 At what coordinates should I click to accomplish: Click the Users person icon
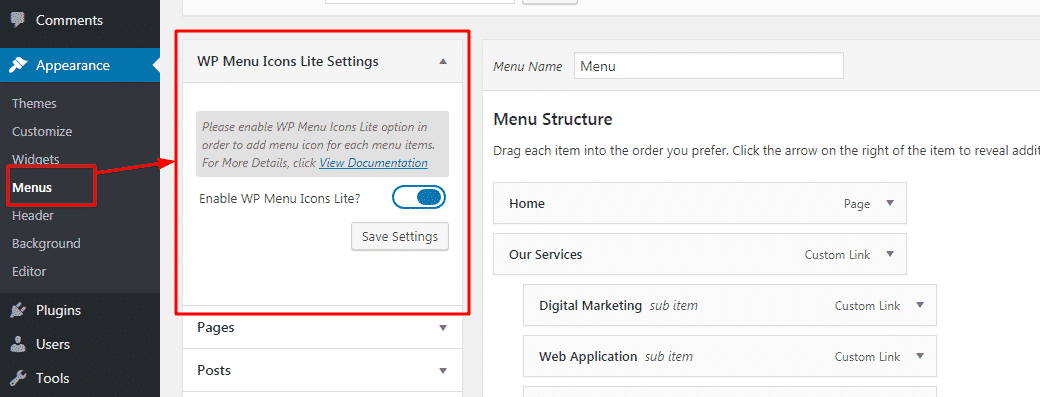[18, 345]
